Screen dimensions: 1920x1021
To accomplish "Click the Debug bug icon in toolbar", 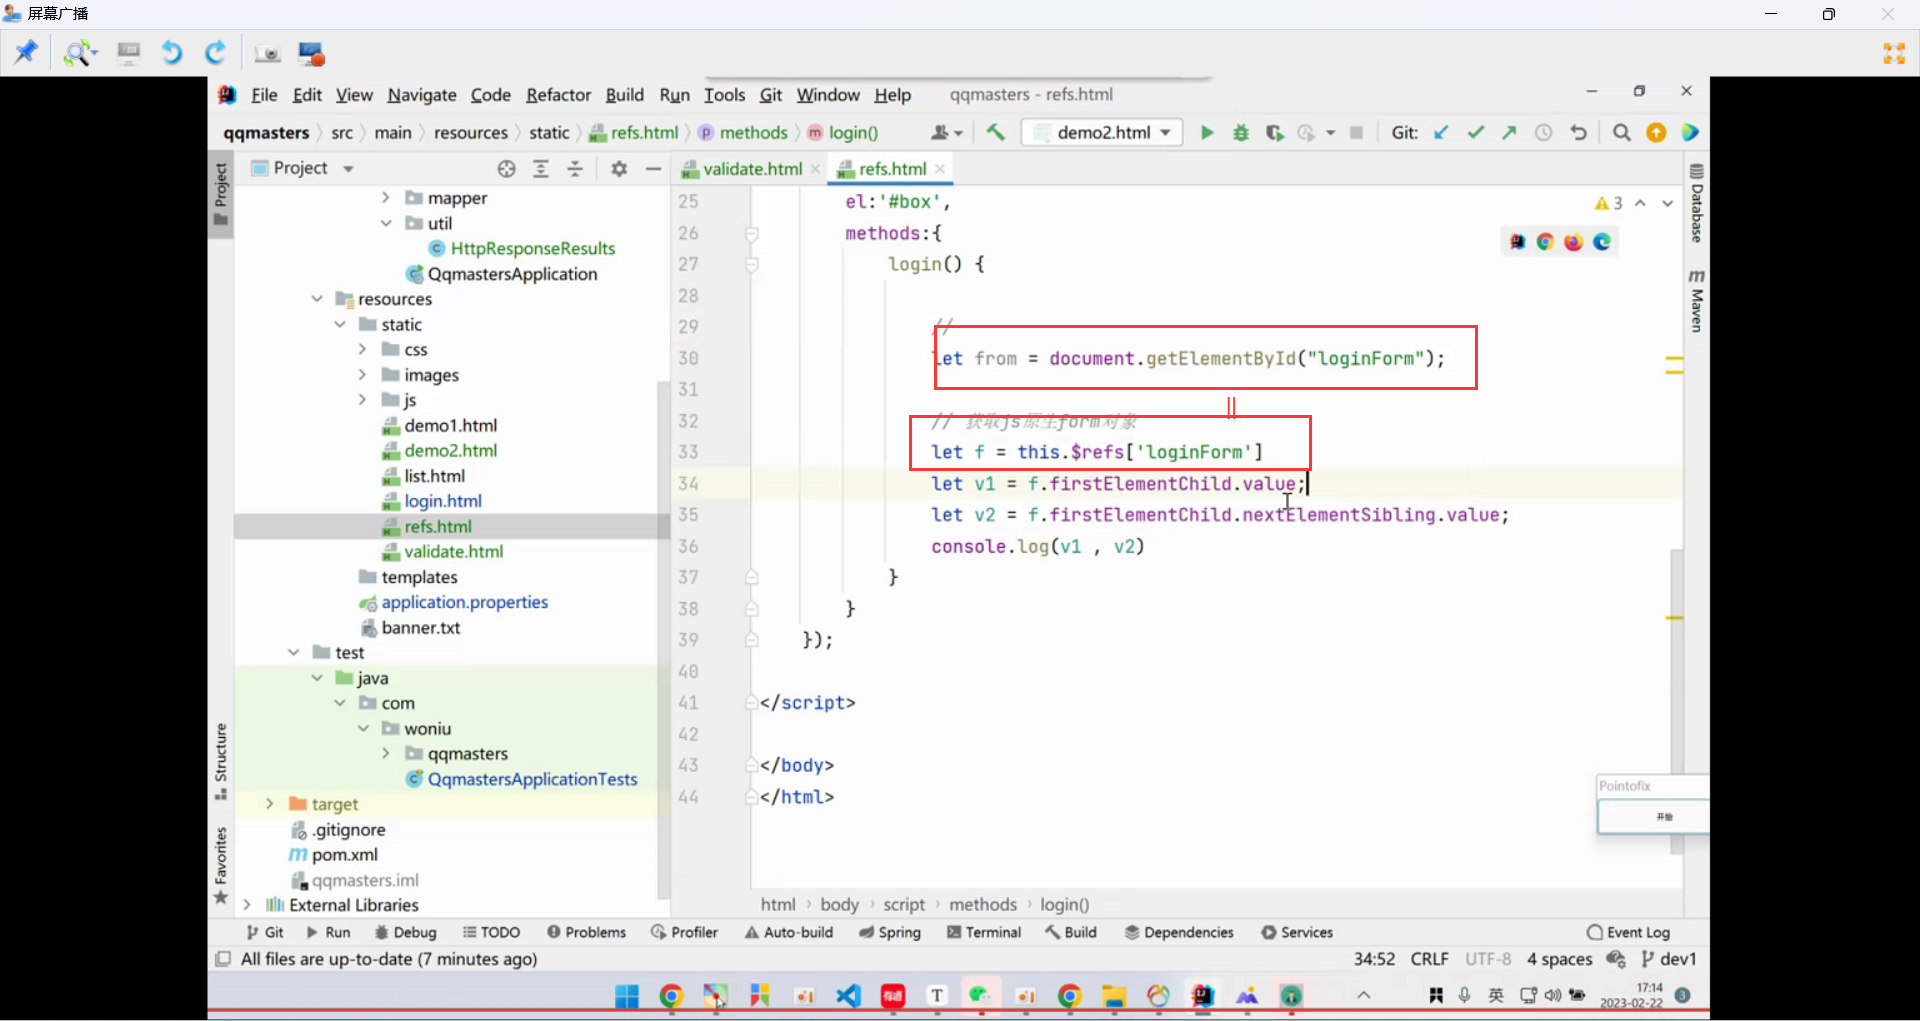I will [x=1241, y=133].
